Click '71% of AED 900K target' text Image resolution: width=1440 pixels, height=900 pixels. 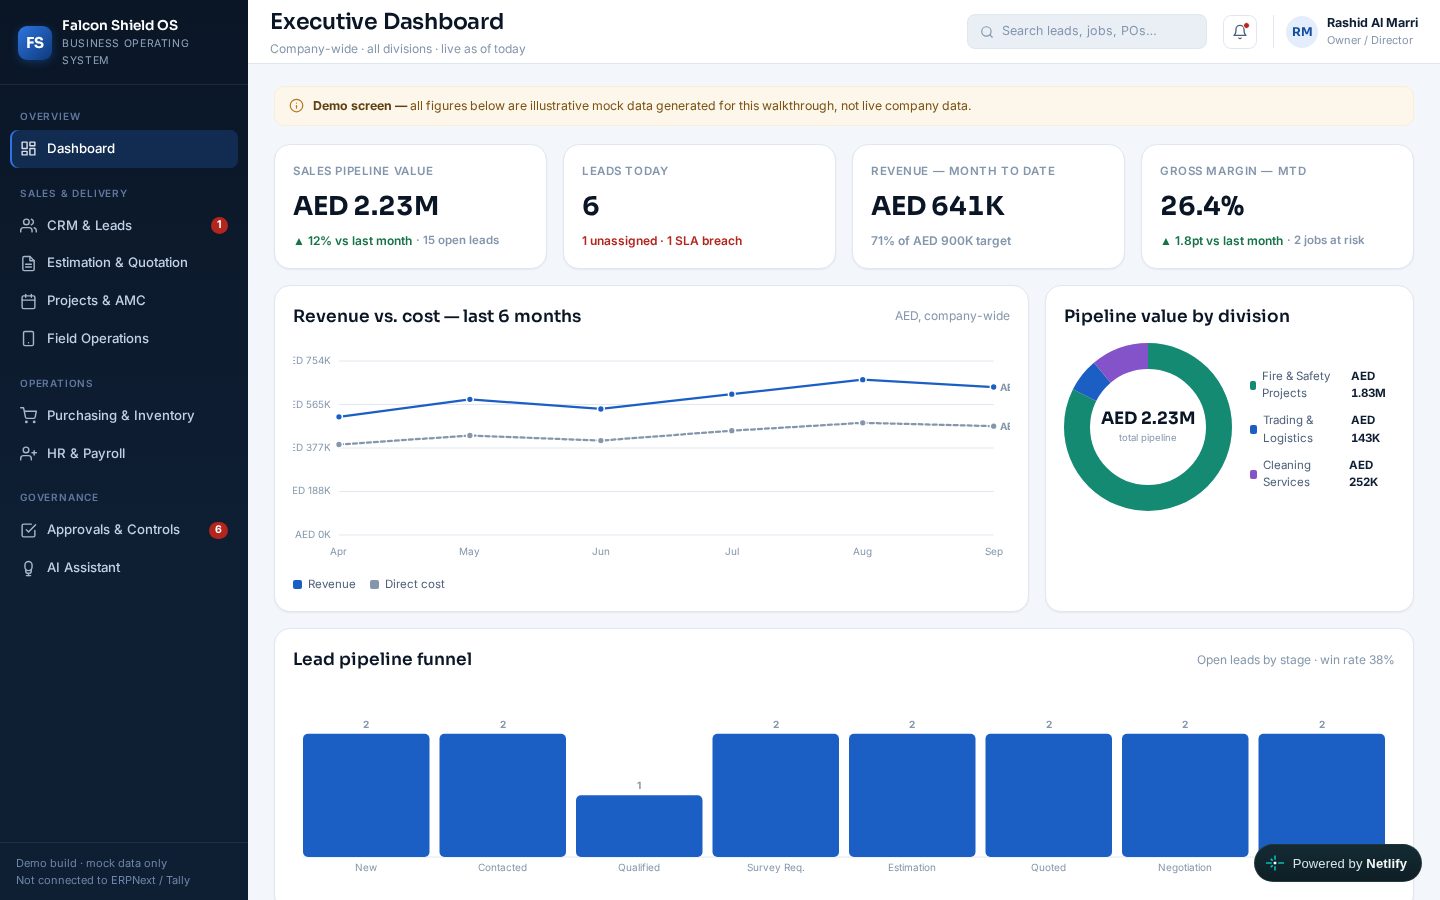point(941,241)
